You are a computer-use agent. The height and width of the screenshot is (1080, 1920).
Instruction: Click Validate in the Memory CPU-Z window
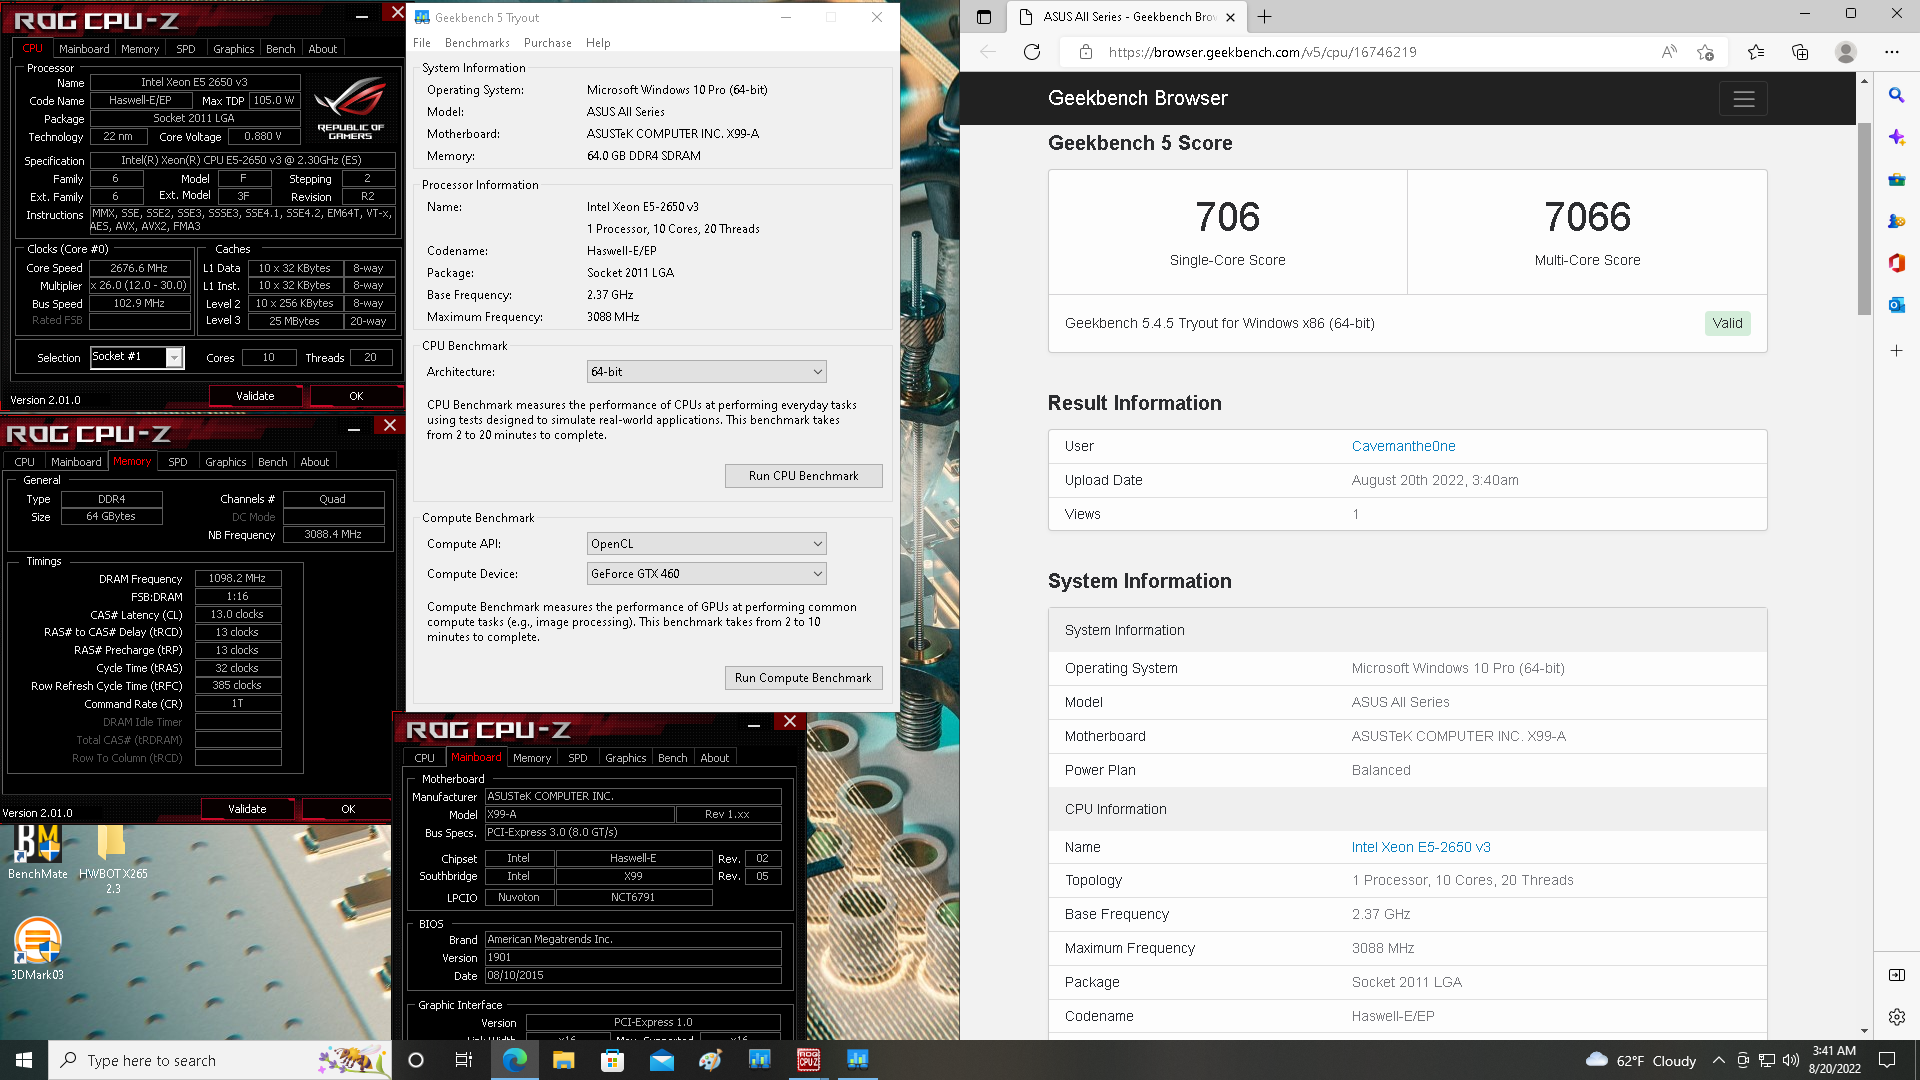coord(247,809)
